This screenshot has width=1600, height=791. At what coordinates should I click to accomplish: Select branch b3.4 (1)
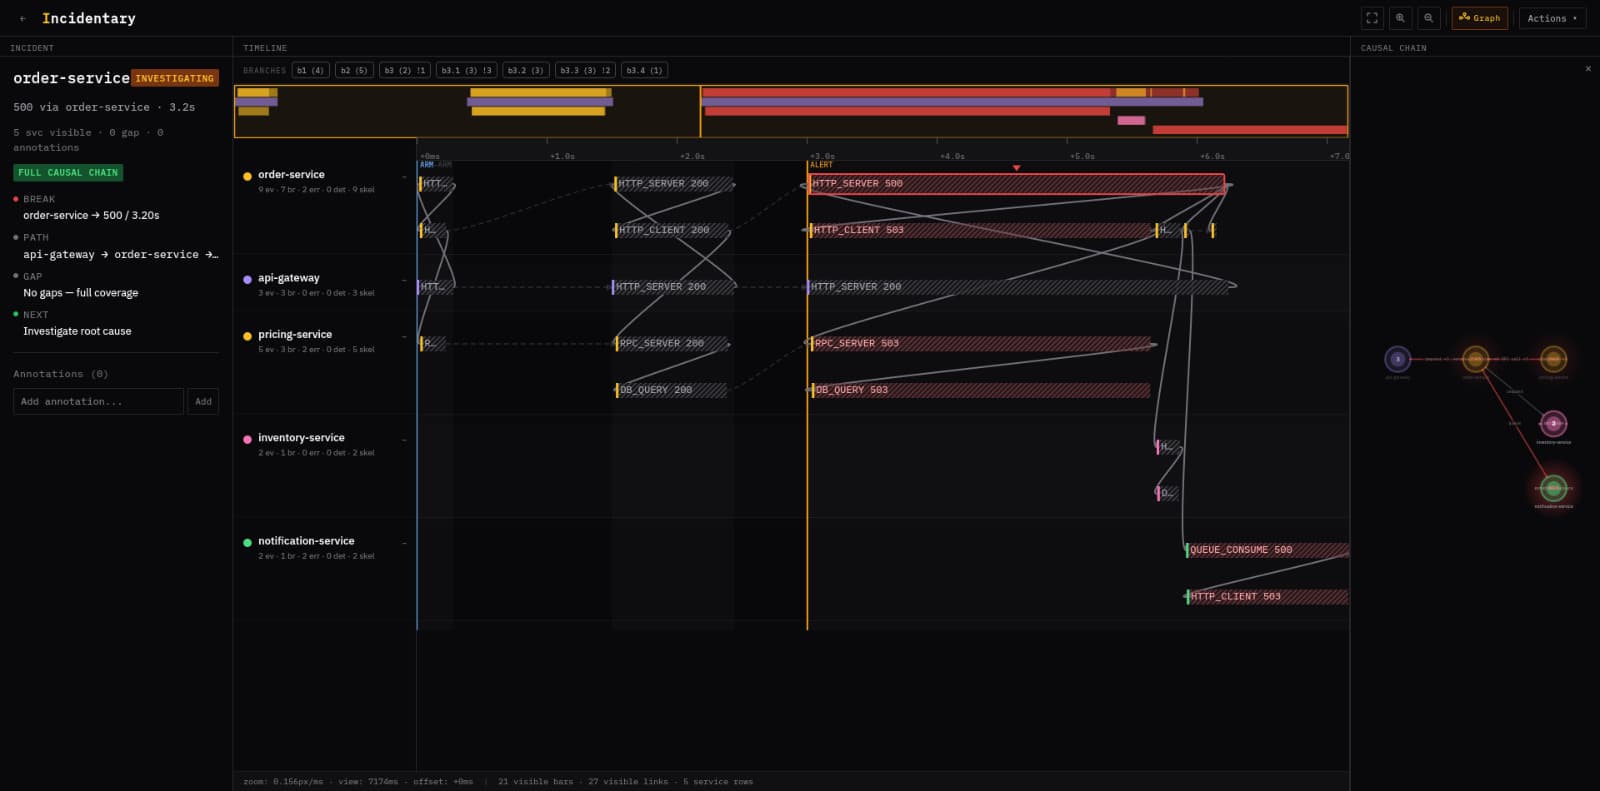[x=644, y=70]
